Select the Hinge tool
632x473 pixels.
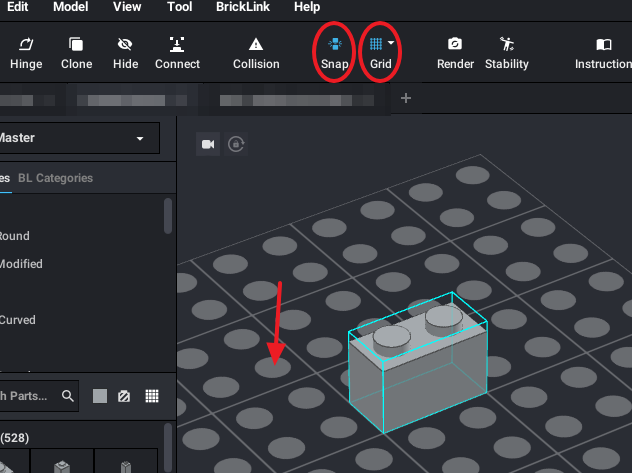(26, 53)
